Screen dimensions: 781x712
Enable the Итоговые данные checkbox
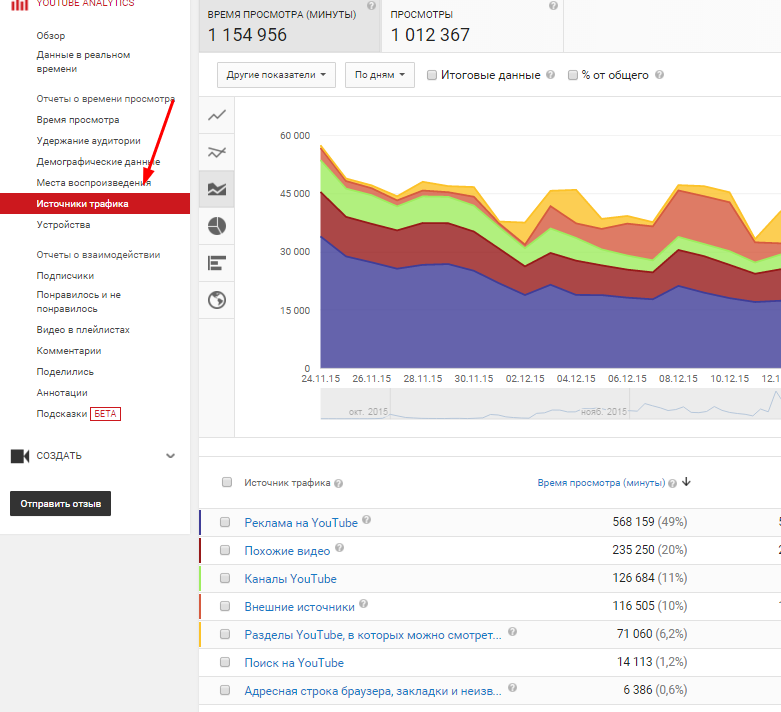(x=432, y=75)
